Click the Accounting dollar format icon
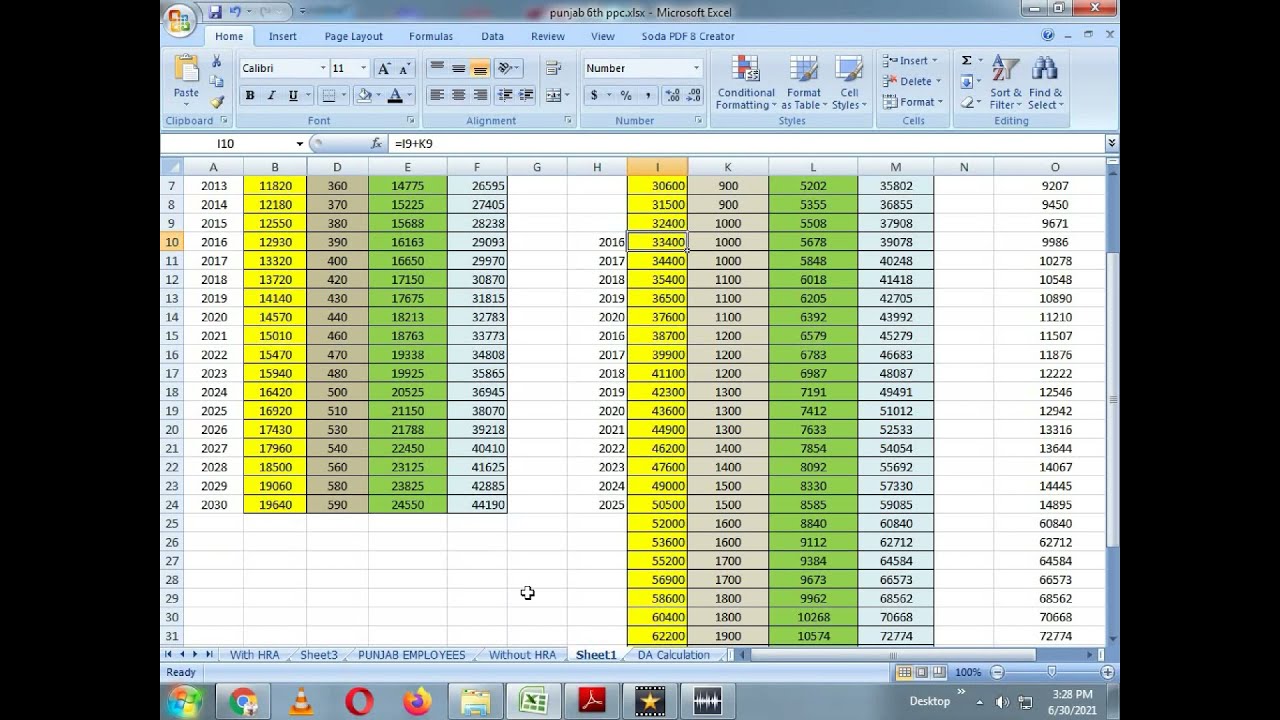Screen dimensions: 1280x720 (x=594, y=95)
